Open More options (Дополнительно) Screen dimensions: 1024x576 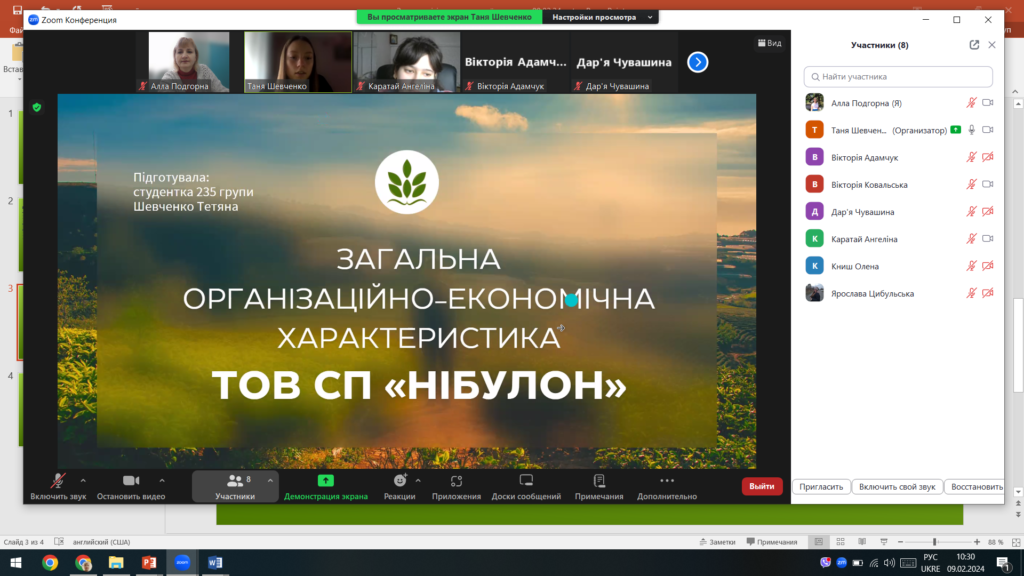pyautogui.click(x=667, y=487)
